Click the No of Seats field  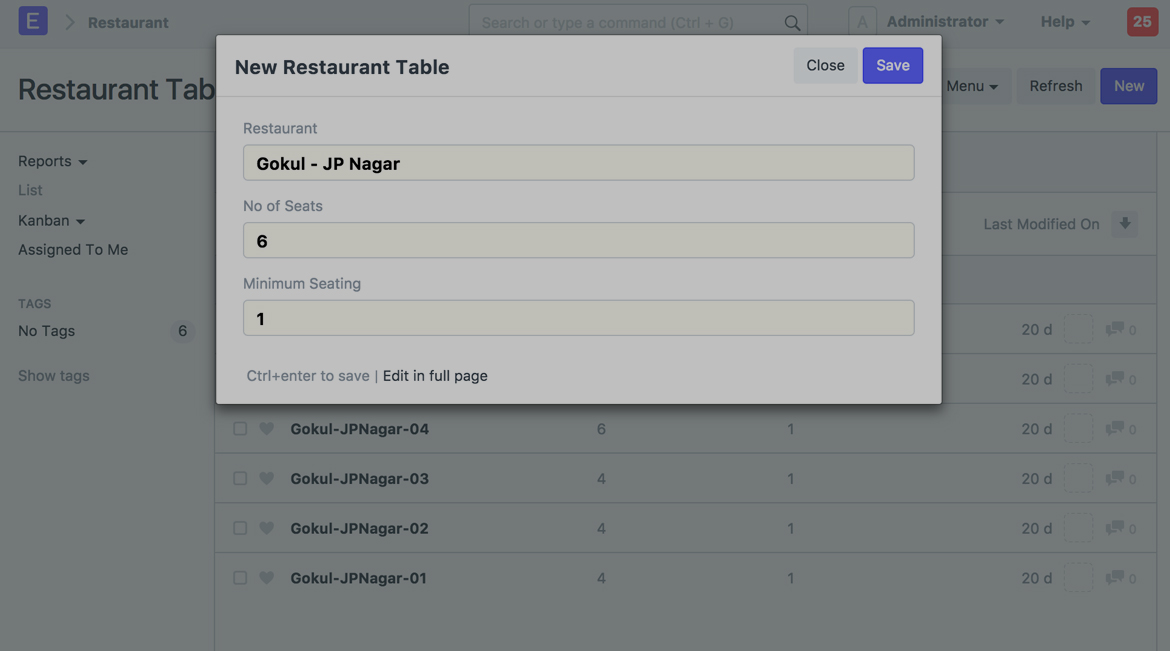click(x=578, y=241)
